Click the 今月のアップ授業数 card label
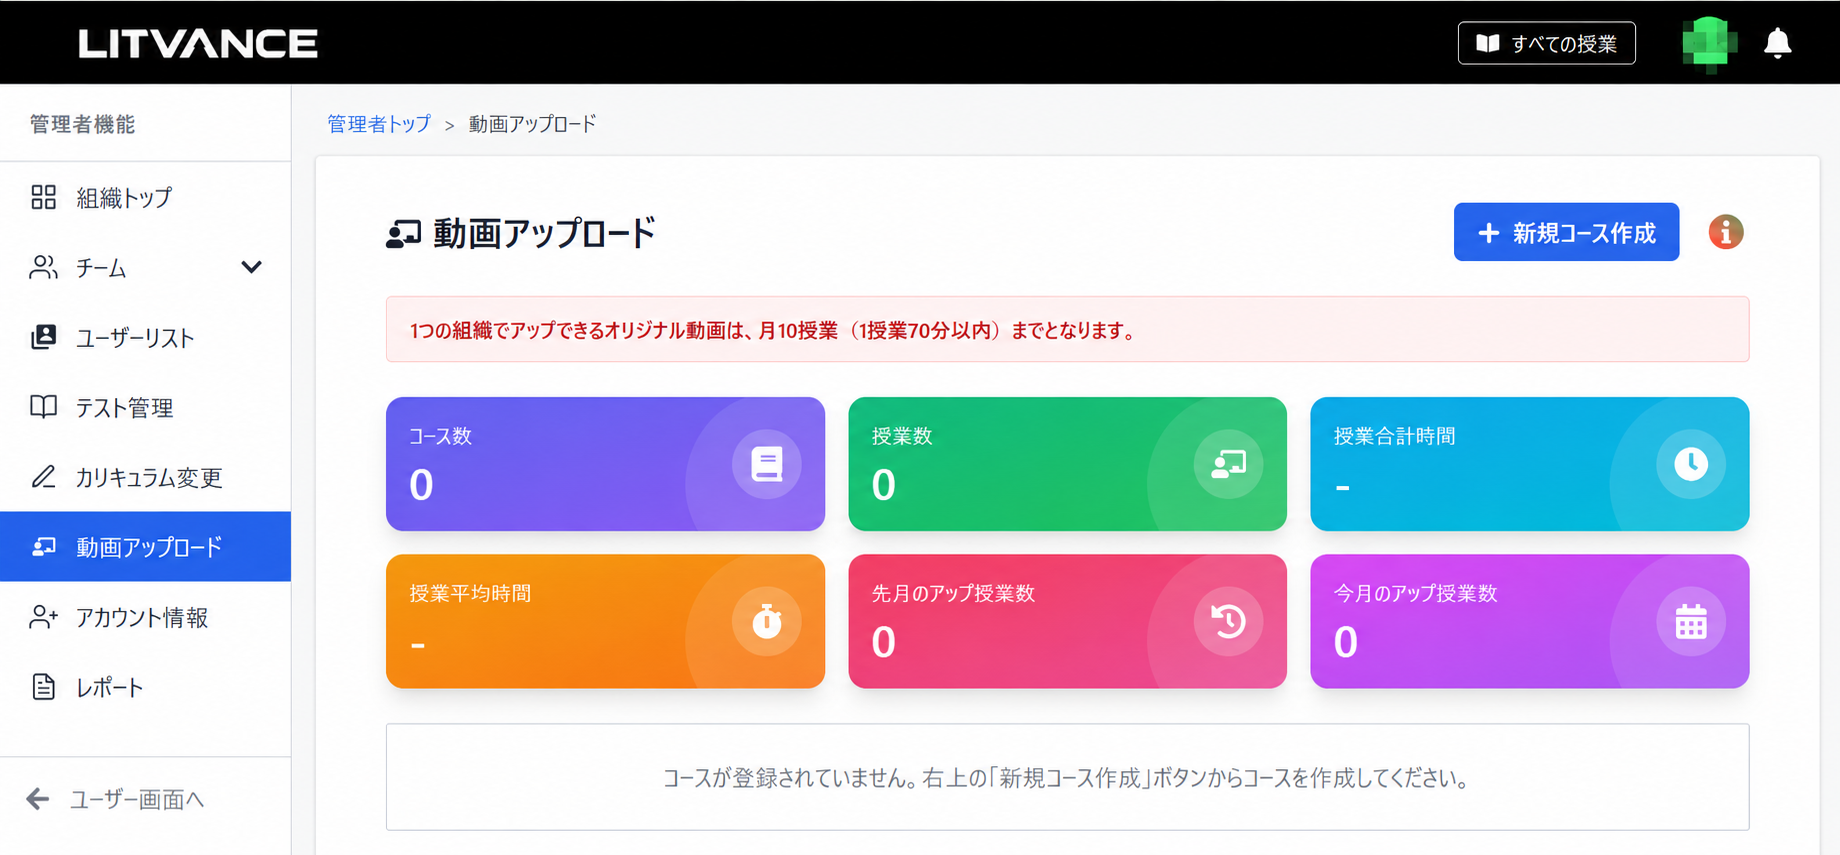Viewport: 1840px width, 855px height. (x=1415, y=593)
